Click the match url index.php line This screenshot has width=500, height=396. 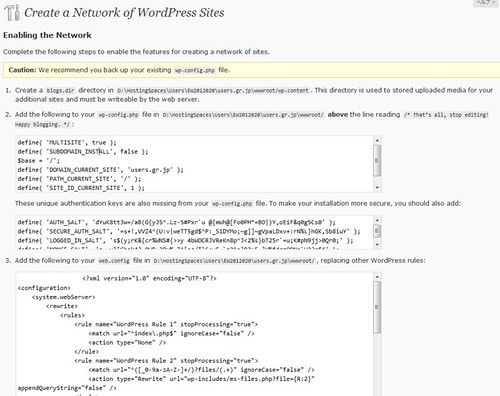171,333
